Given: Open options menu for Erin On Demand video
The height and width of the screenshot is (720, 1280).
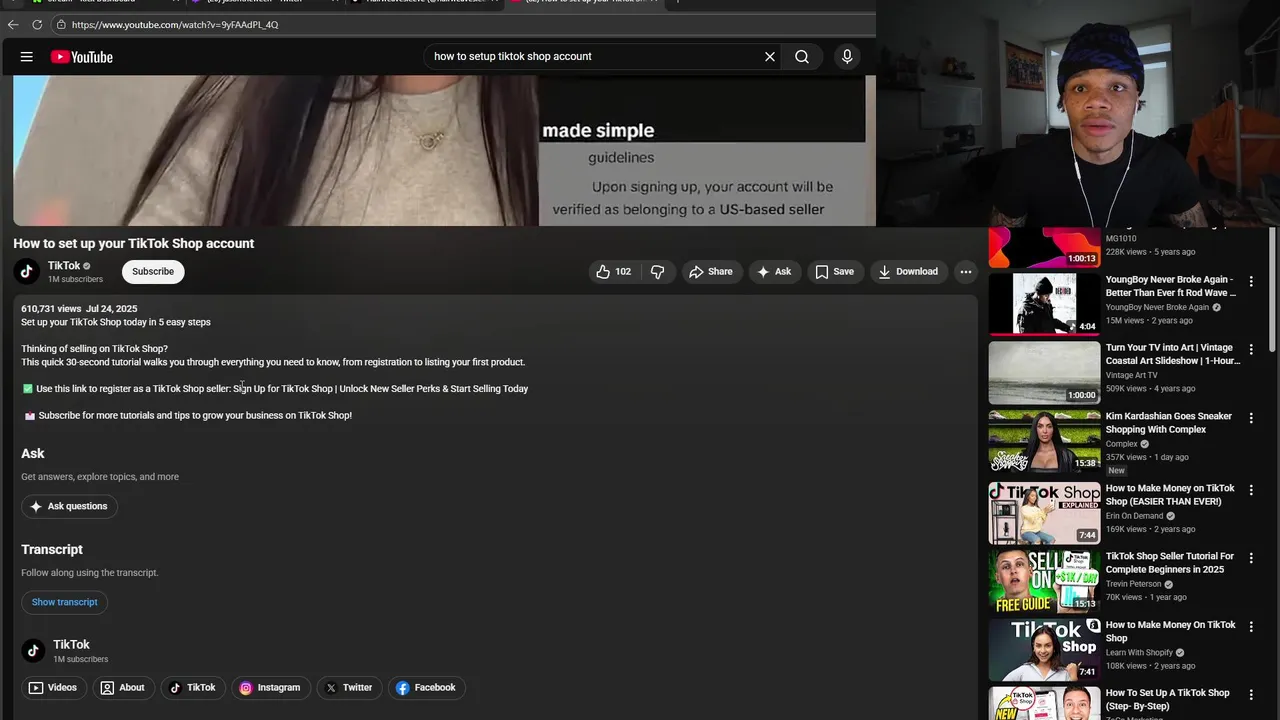Looking at the screenshot, I should tap(1251, 491).
